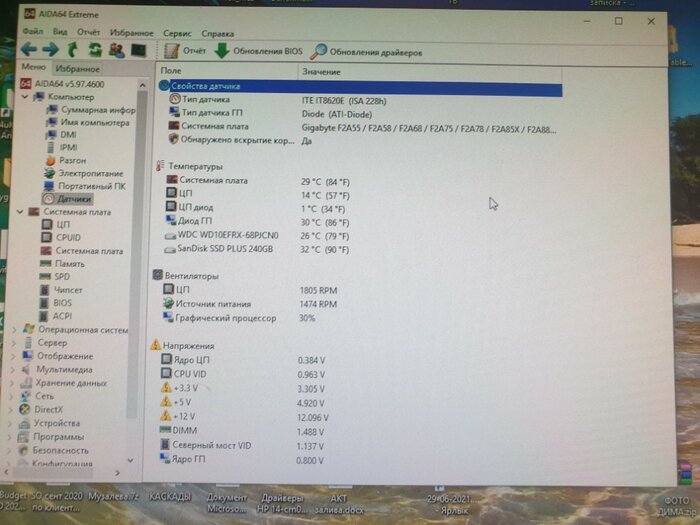Open the Избранное menu in menu bar
The height and width of the screenshot is (525, 700).
pyautogui.click(x=131, y=33)
